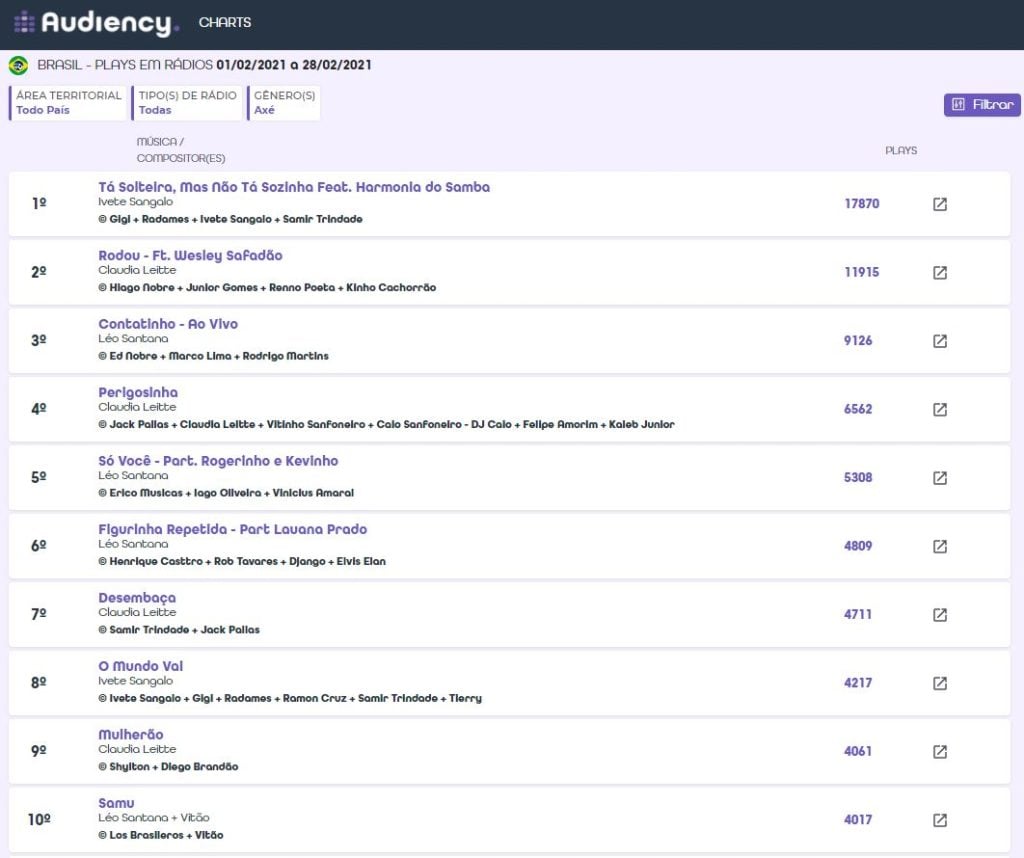Click open-in-new icon for Contatinho - Ao Vivo
This screenshot has height=858, width=1024.
(x=939, y=341)
